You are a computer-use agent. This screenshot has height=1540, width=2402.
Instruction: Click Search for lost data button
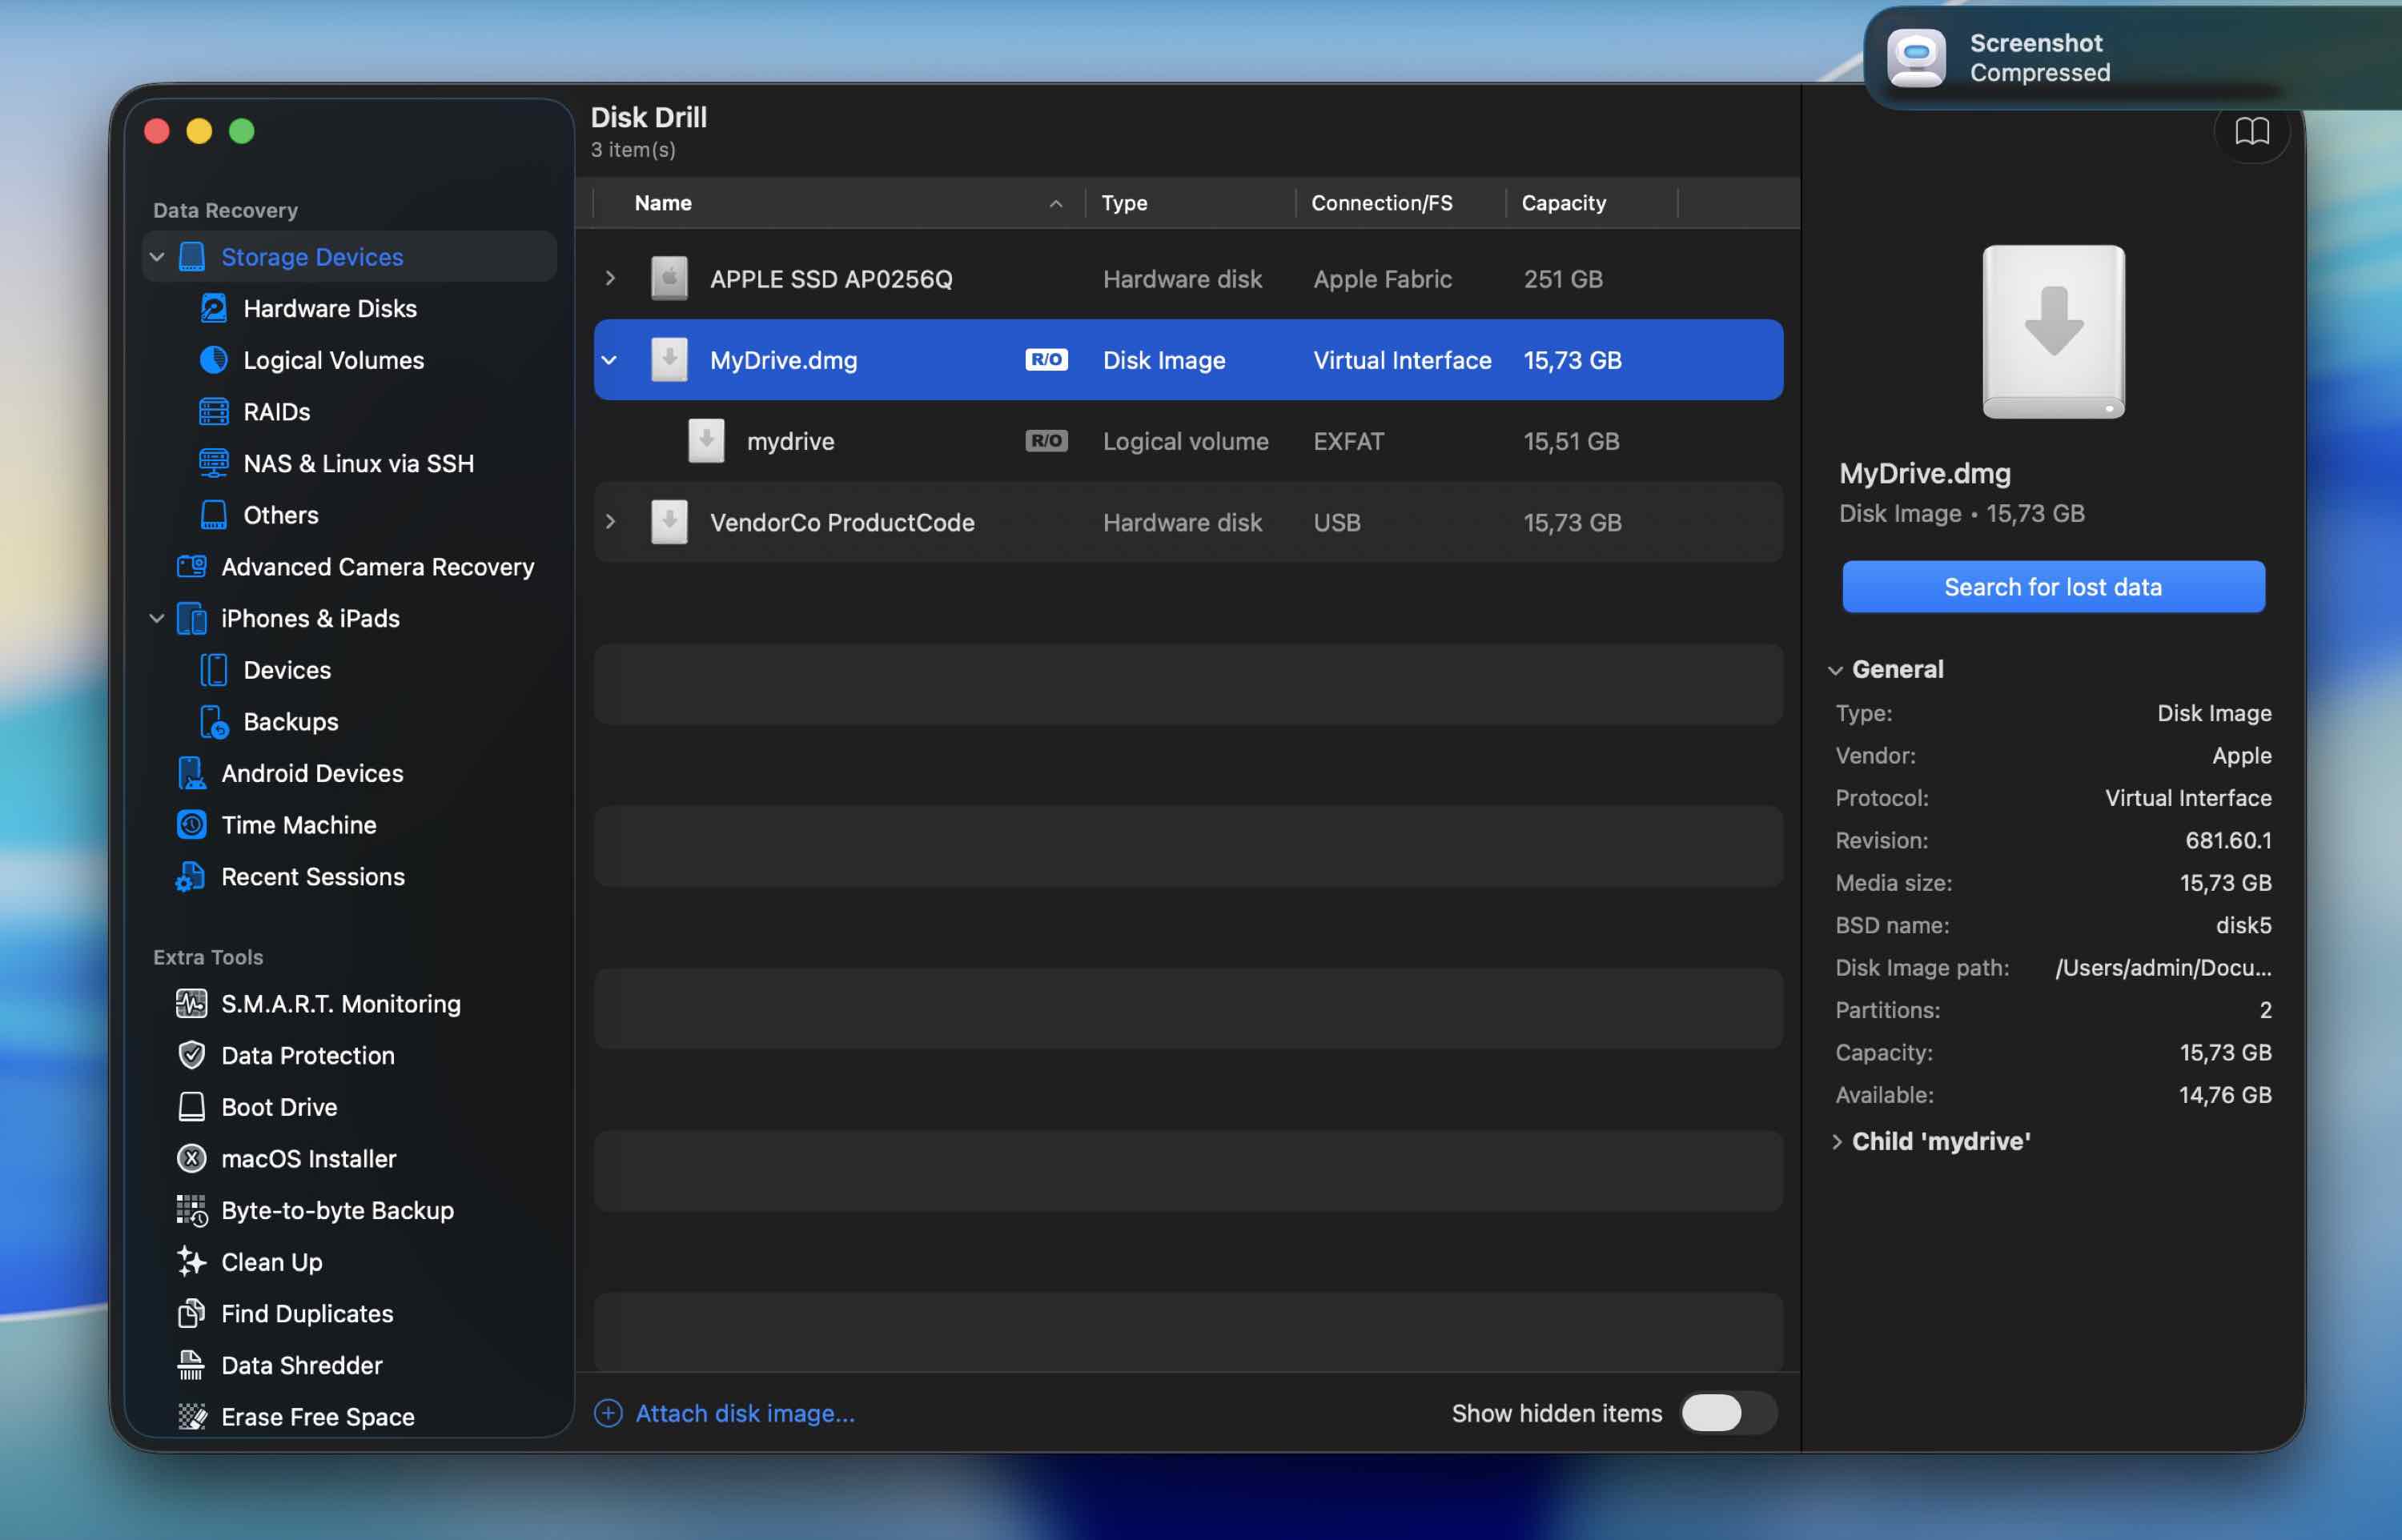coord(2052,587)
